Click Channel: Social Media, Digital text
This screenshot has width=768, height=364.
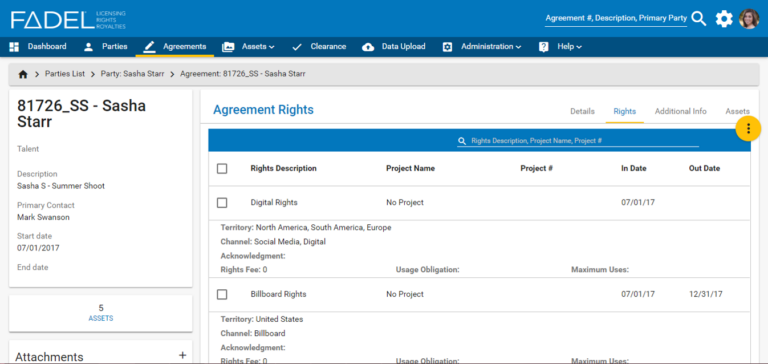point(273,242)
